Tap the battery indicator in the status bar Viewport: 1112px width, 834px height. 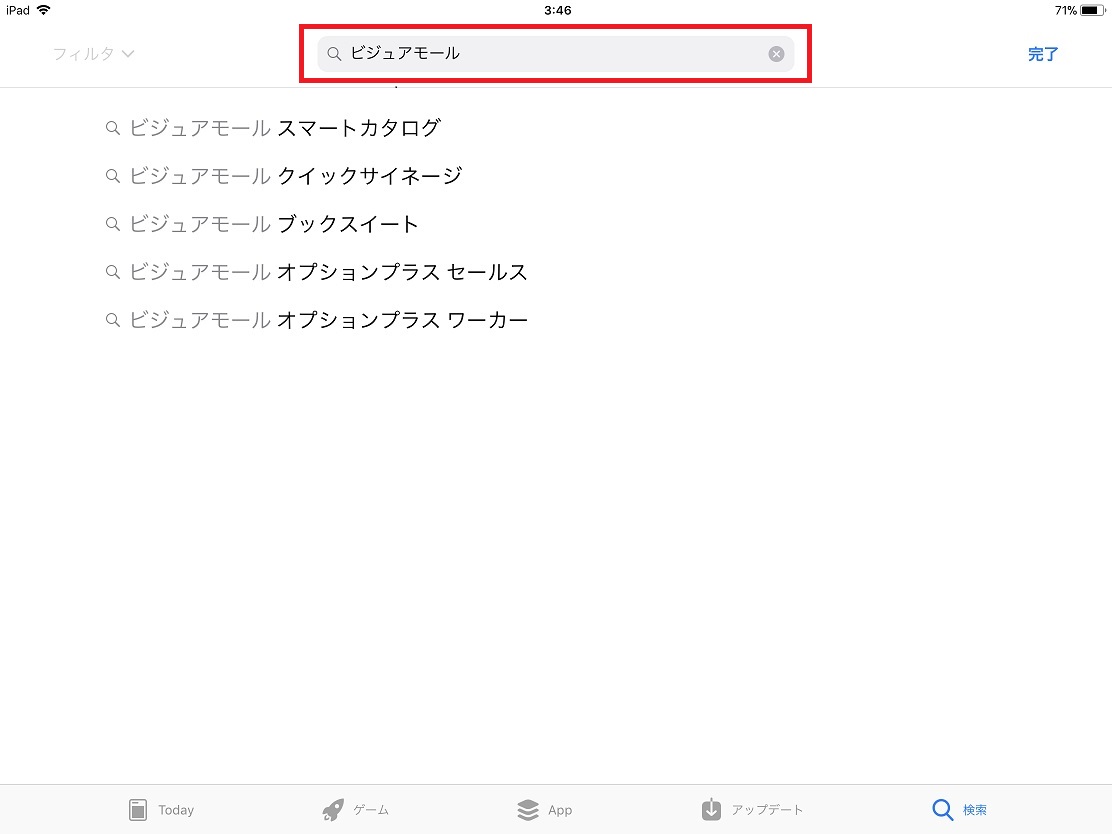(x=1092, y=10)
